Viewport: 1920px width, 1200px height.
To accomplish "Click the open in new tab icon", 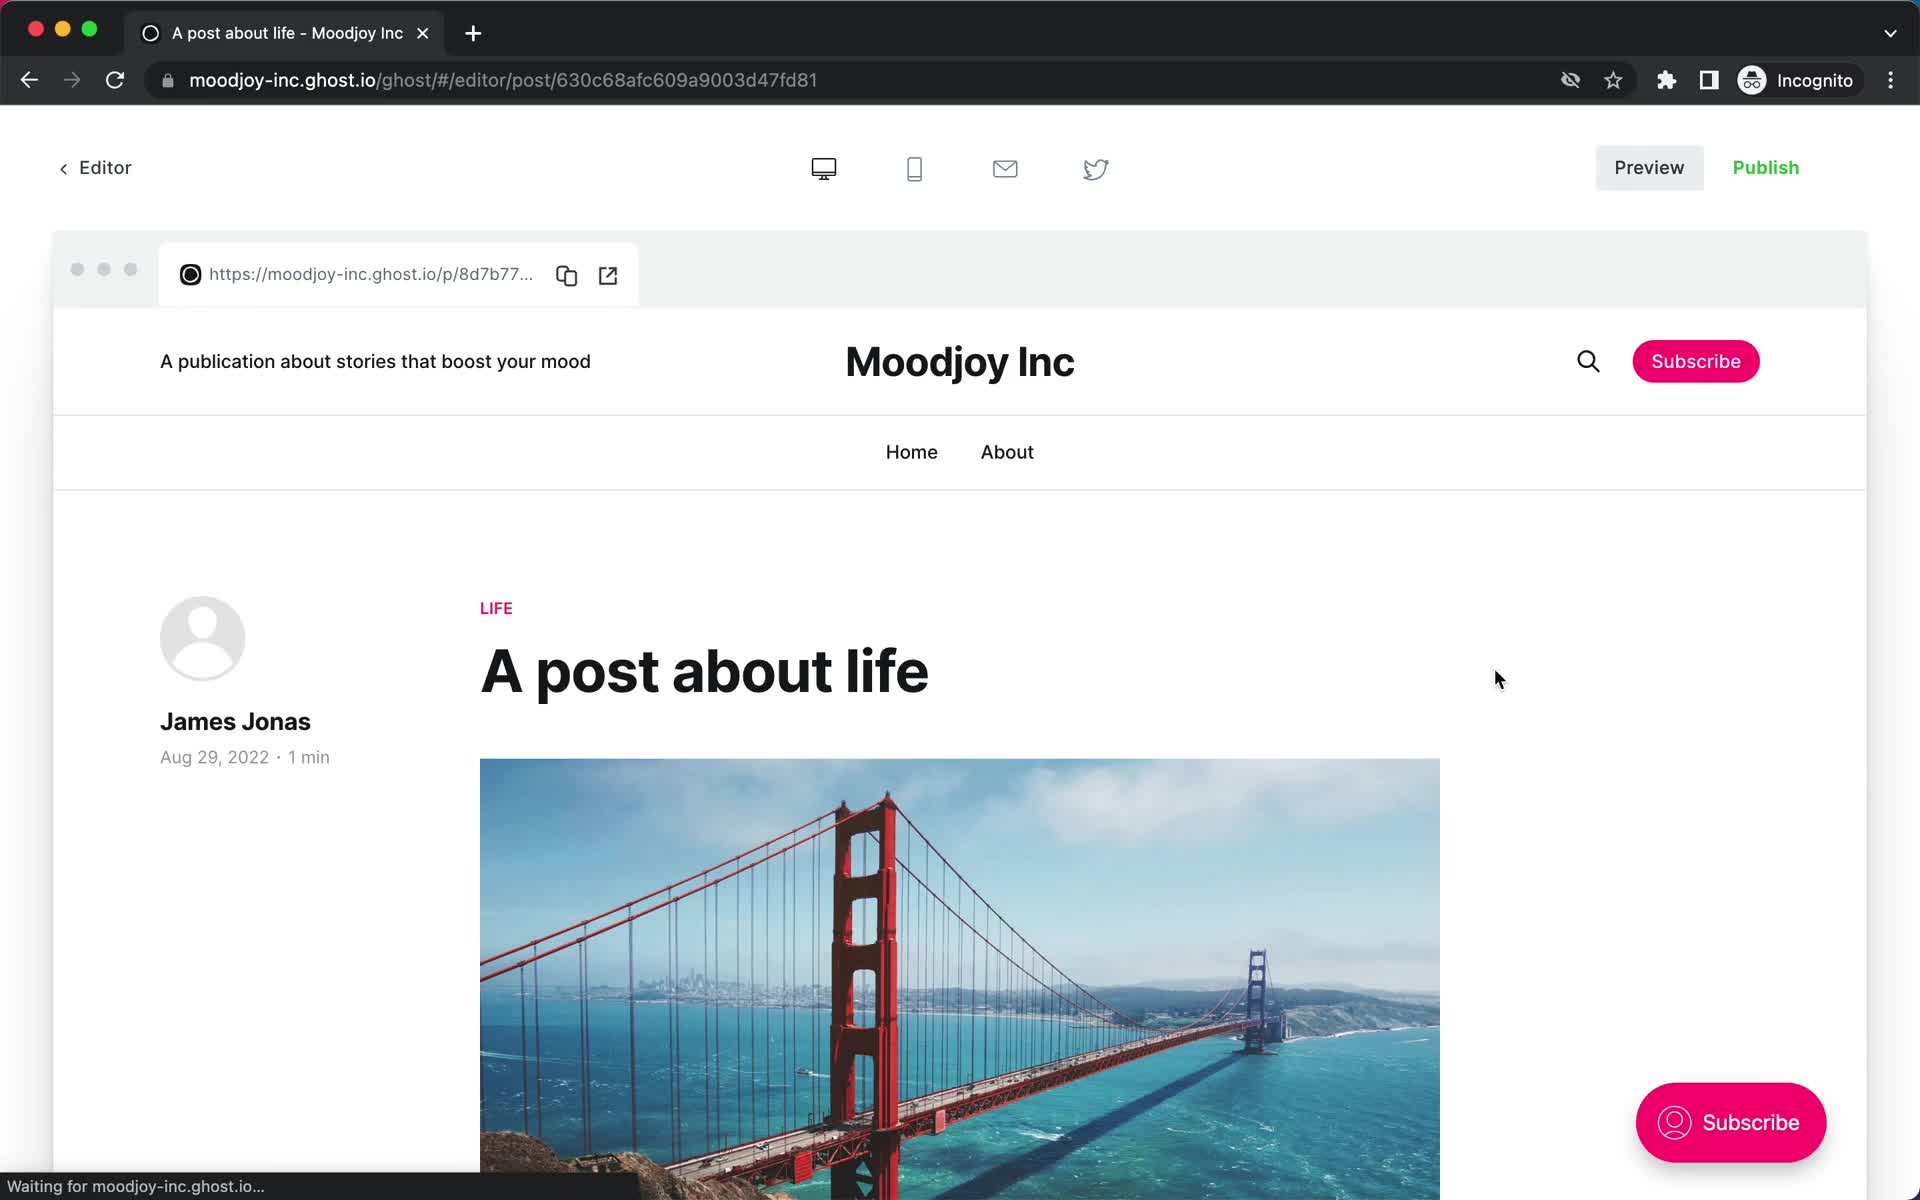I will click(608, 274).
